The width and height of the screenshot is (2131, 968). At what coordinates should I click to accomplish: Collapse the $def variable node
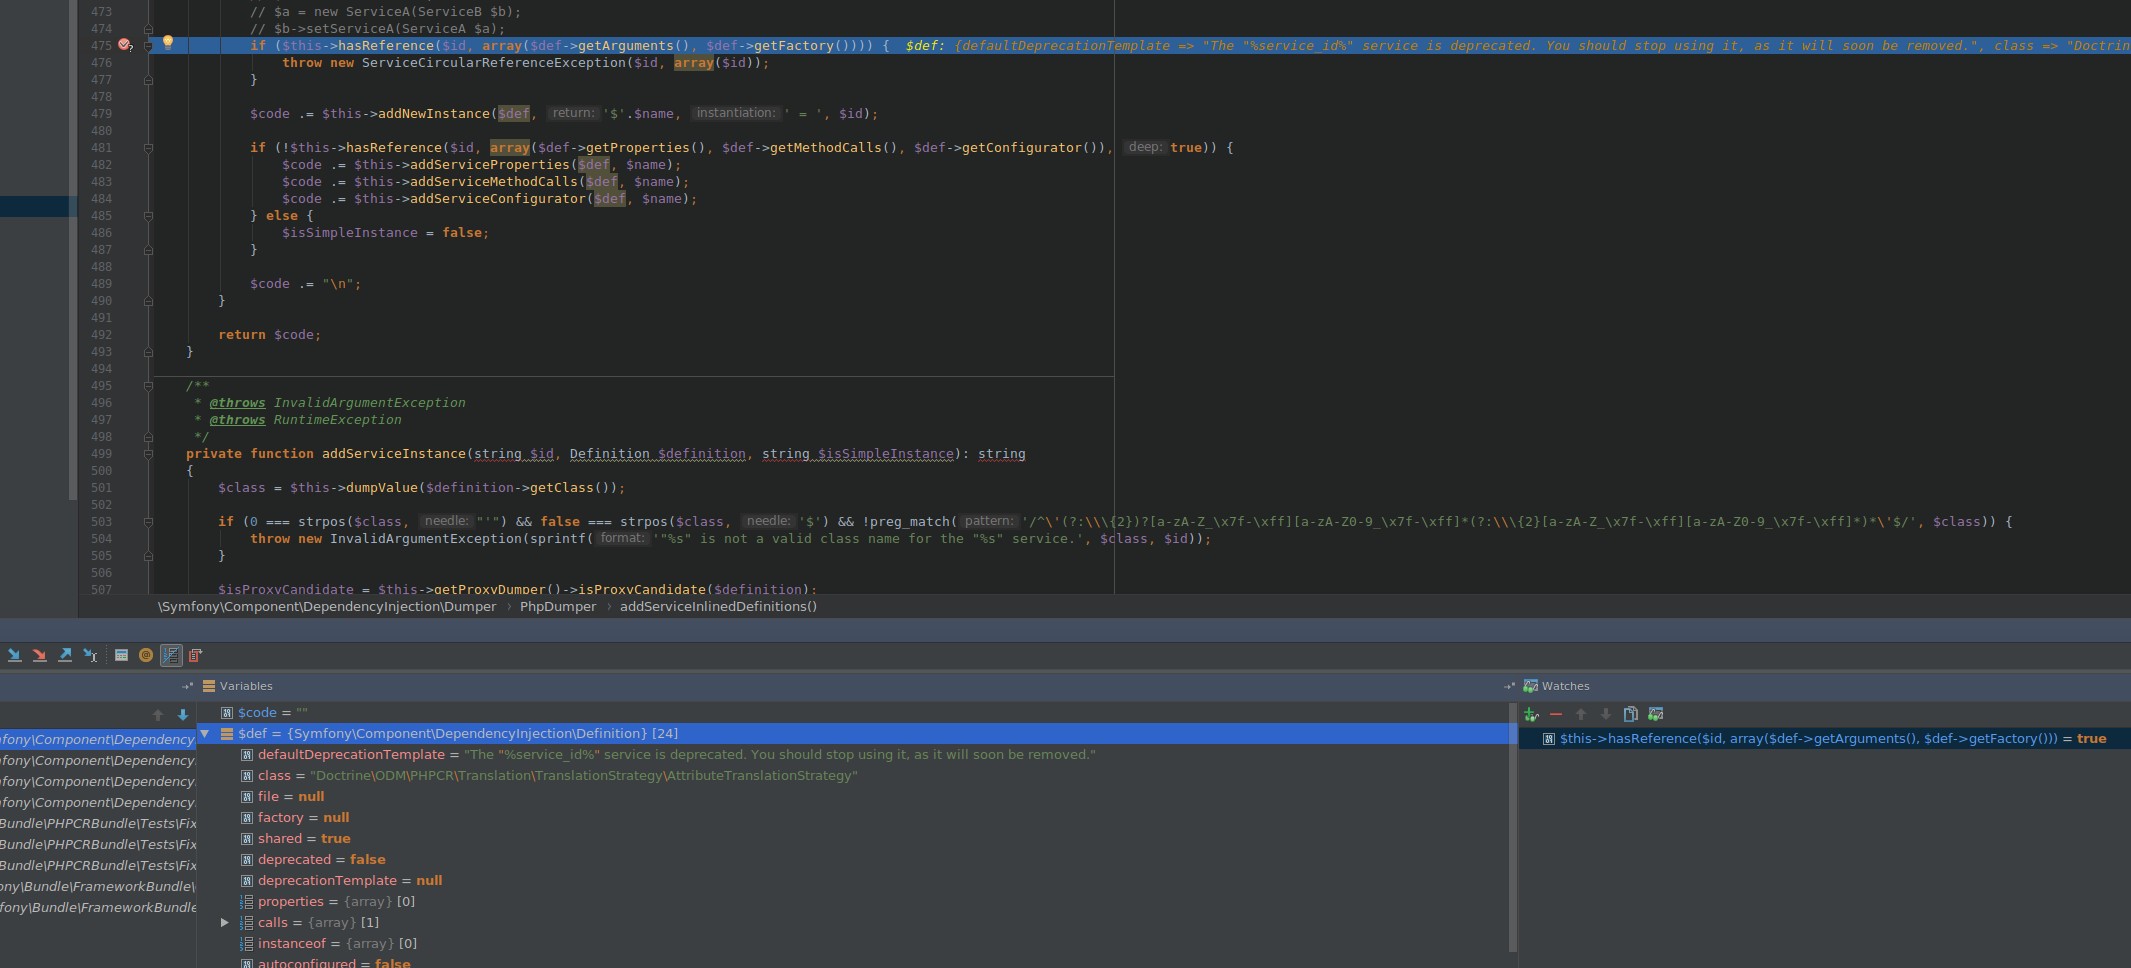pyautogui.click(x=205, y=733)
